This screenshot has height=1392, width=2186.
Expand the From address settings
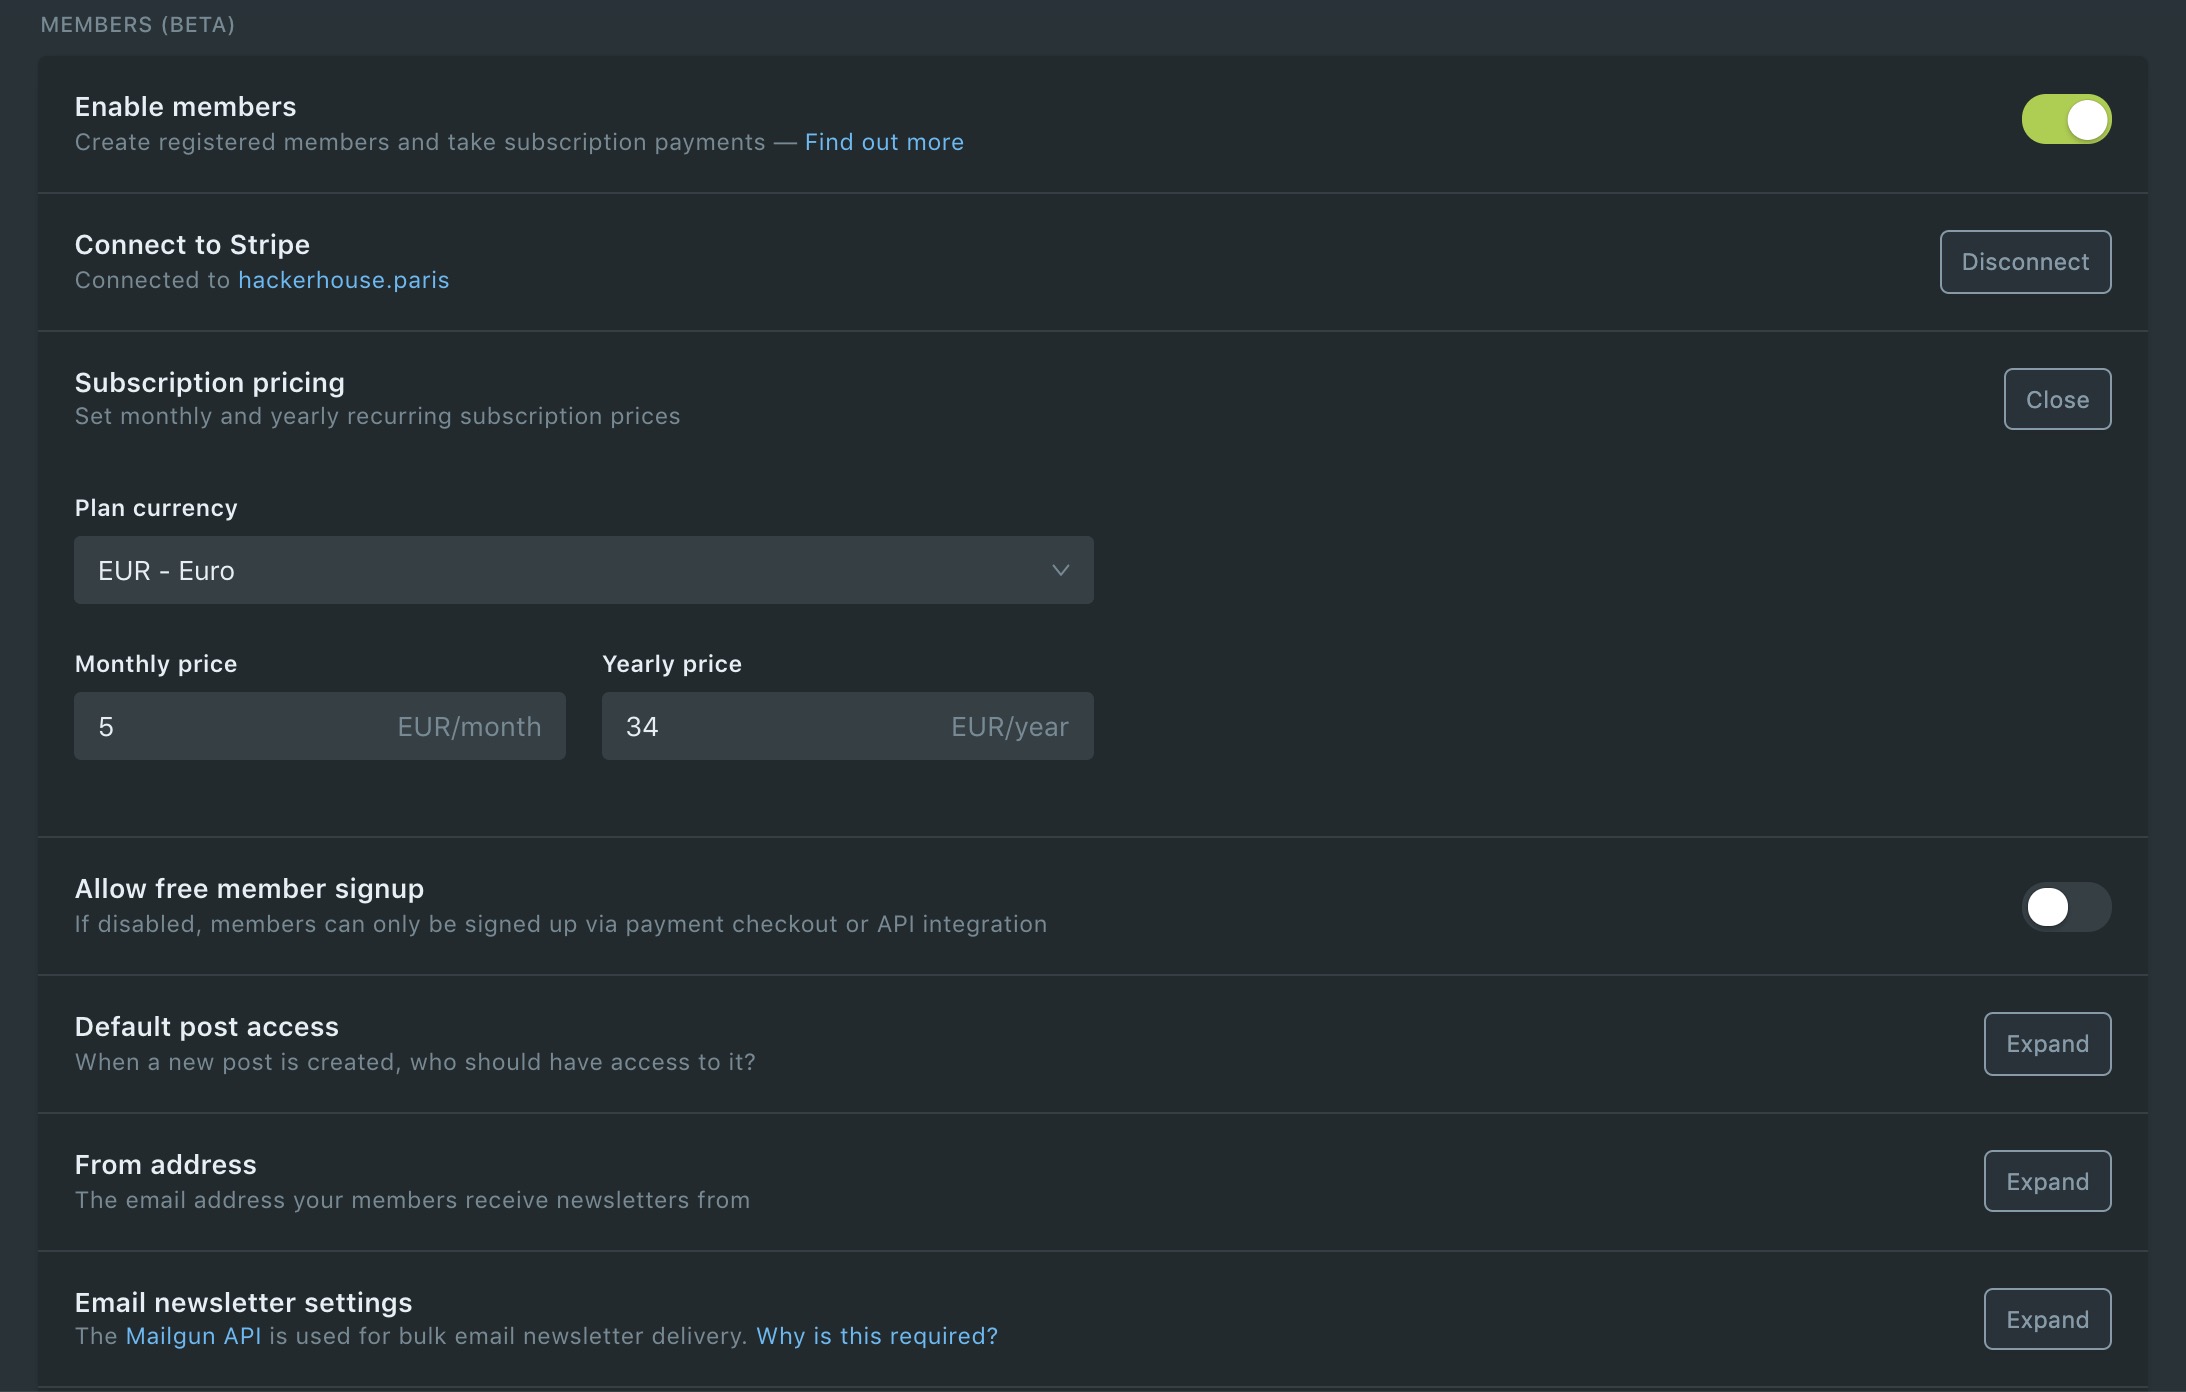2046,1181
